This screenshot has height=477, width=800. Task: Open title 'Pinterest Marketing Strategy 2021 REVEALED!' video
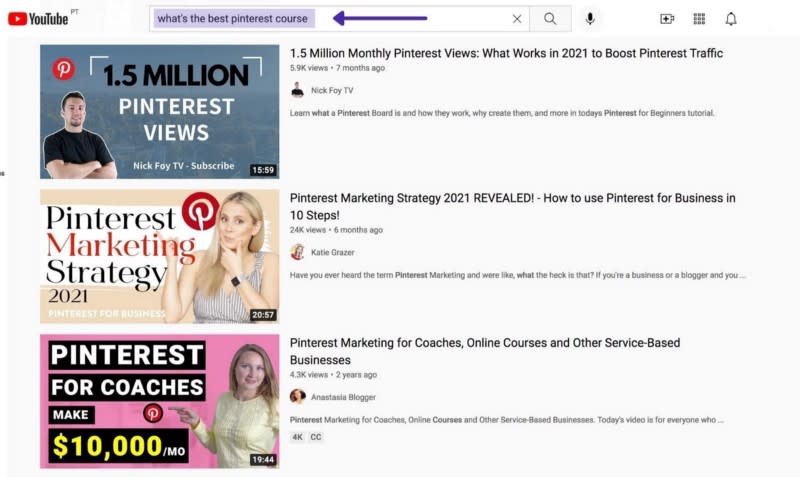(x=513, y=207)
